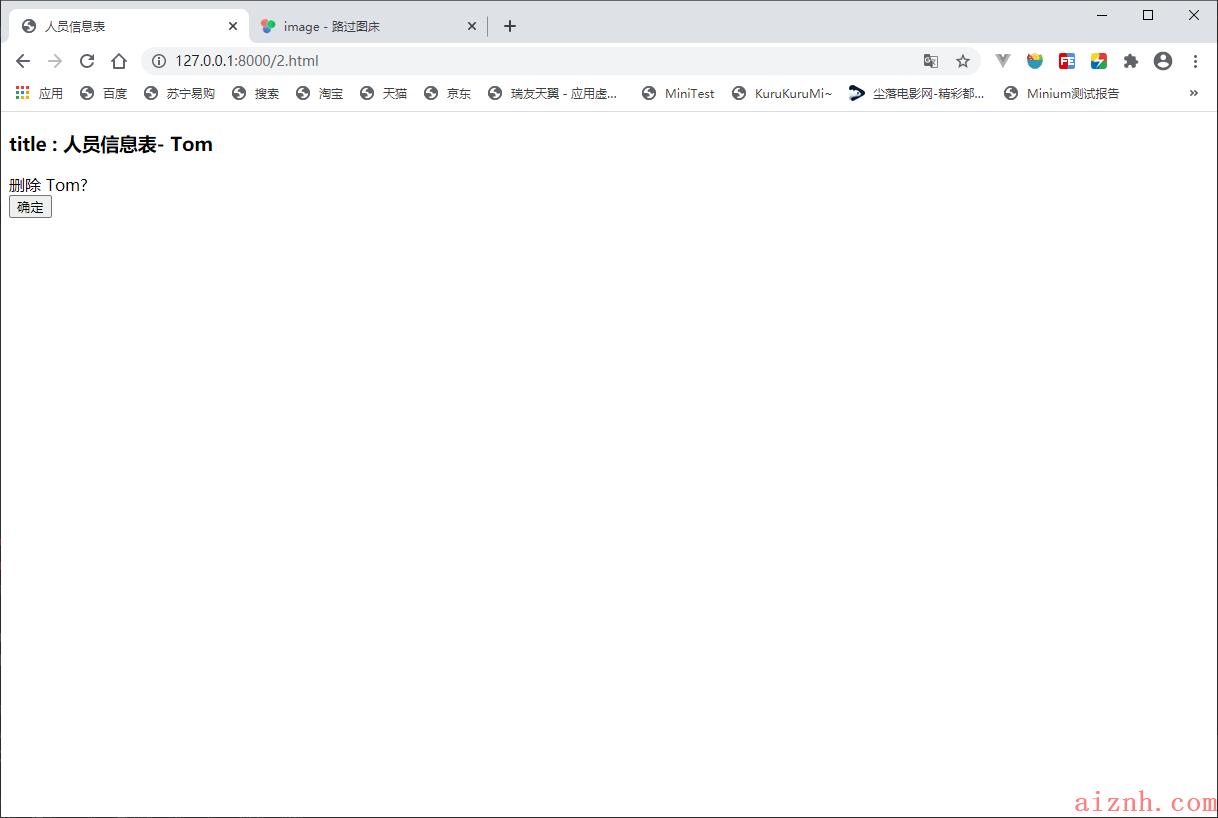The width and height of the screenshot is (1218, 818).
Task: Click the browser back arrow
Action: 23,61
